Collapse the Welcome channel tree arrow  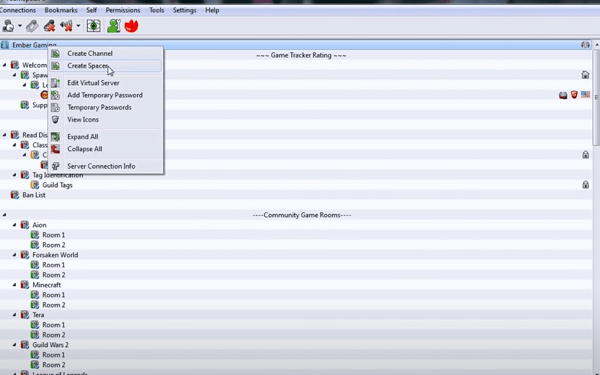5,65
